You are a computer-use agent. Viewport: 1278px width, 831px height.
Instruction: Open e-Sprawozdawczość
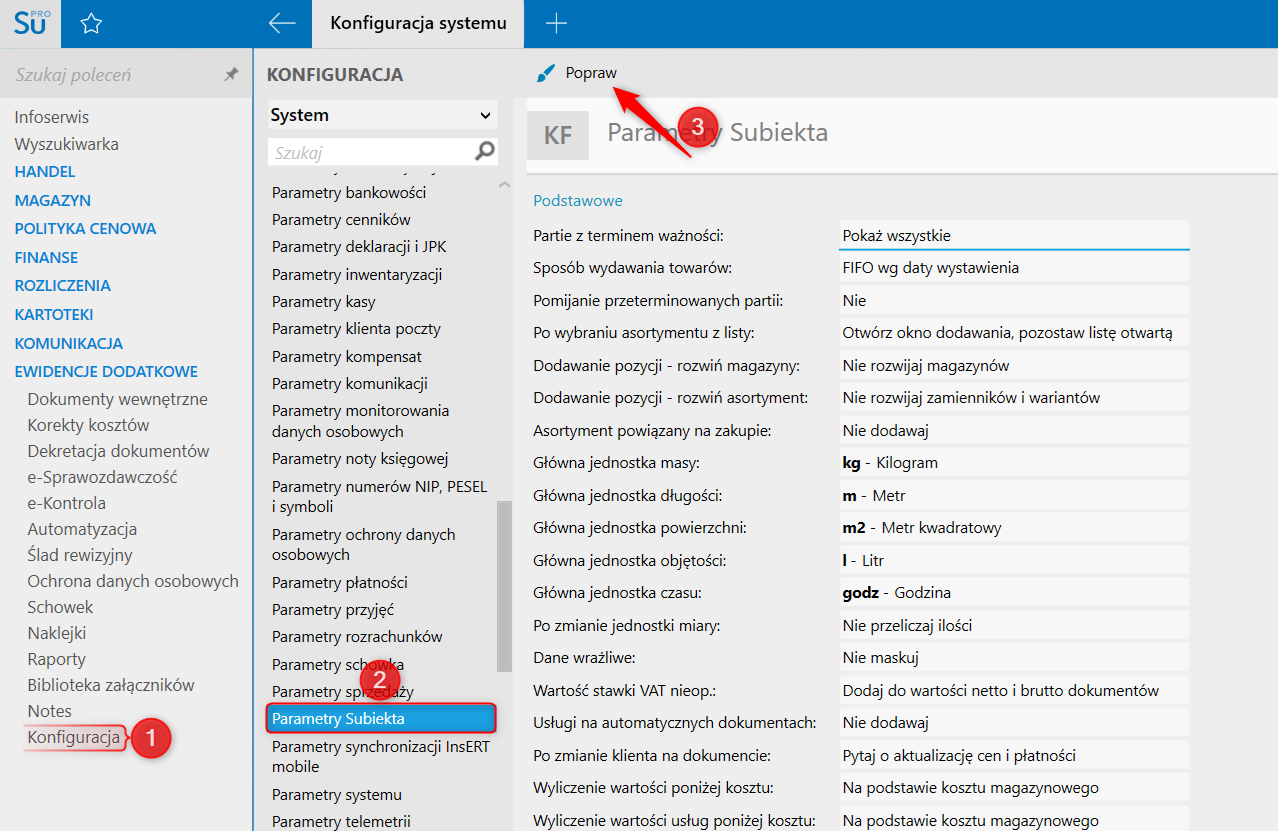pyautogui.click(x=102, y=477)
